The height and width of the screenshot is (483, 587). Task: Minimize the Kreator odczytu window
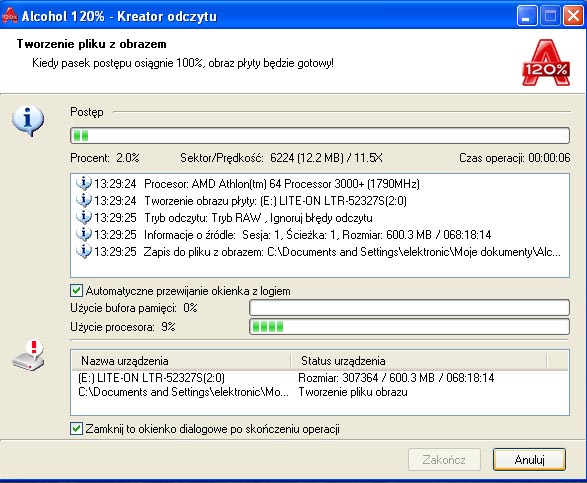coord(527,16)
